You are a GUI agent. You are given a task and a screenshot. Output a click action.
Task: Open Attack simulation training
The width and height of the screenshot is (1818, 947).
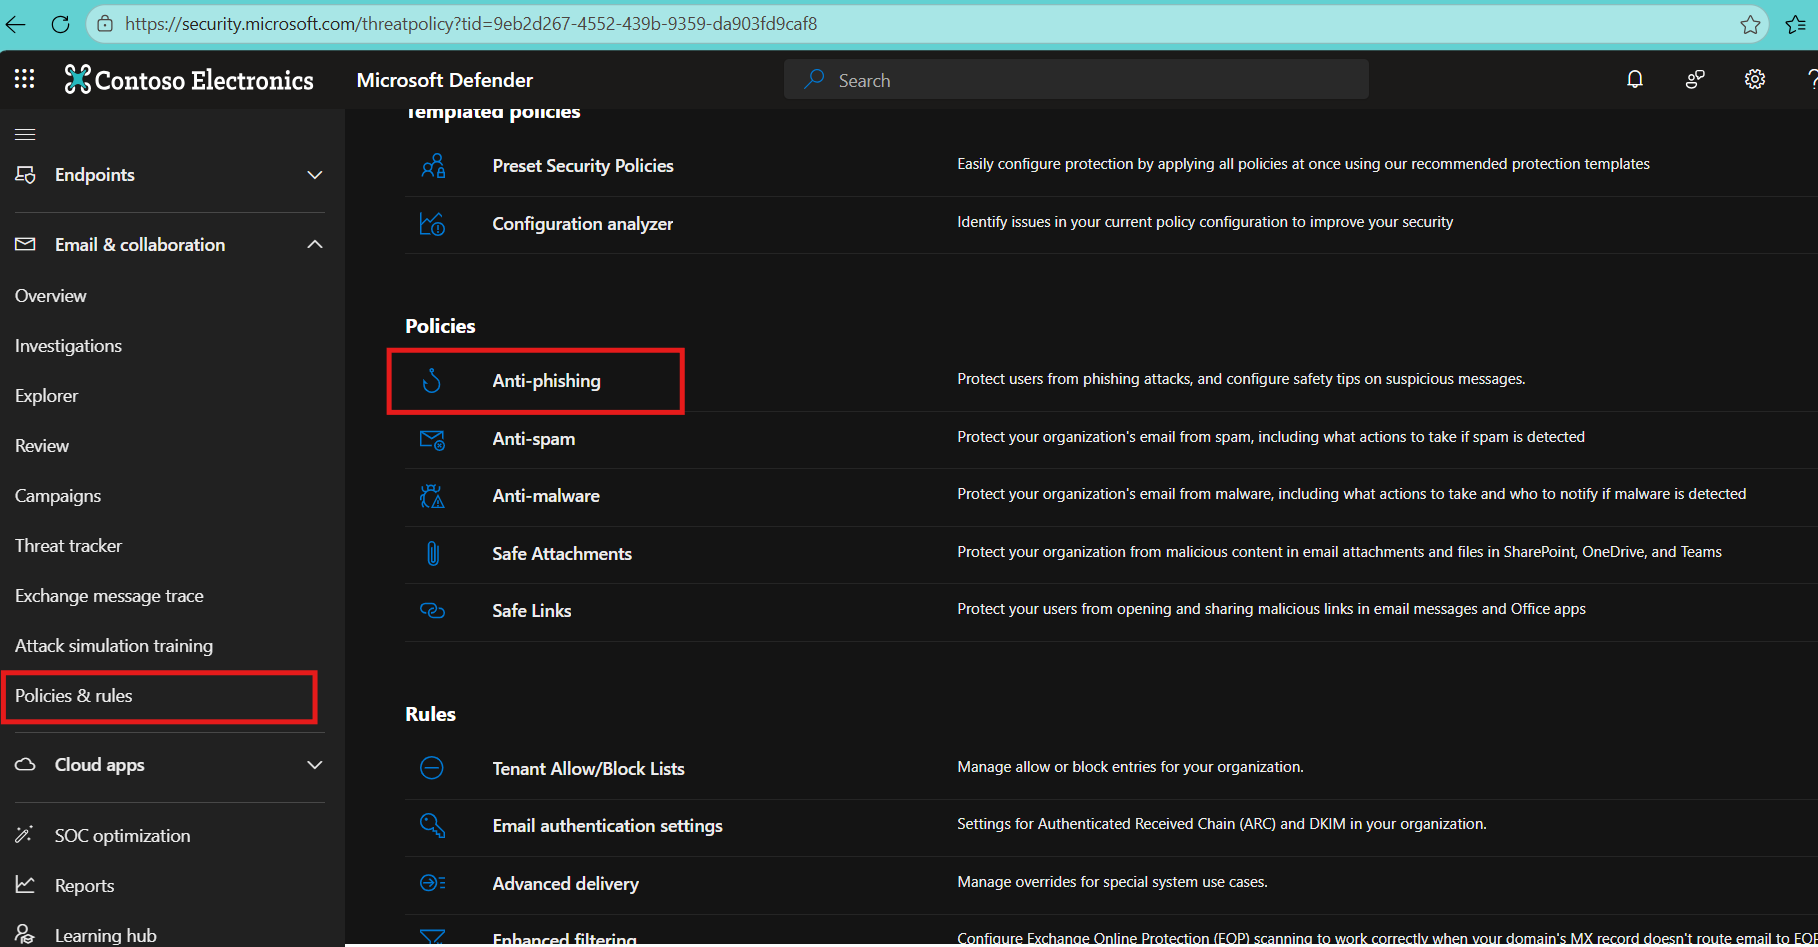114,646
